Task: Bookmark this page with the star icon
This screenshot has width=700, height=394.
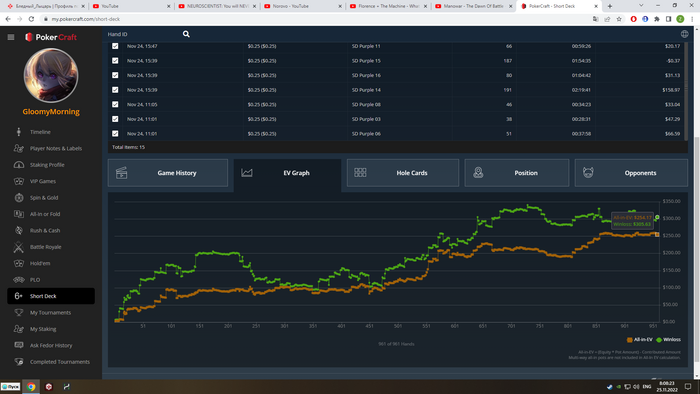Action: point(619,19)
